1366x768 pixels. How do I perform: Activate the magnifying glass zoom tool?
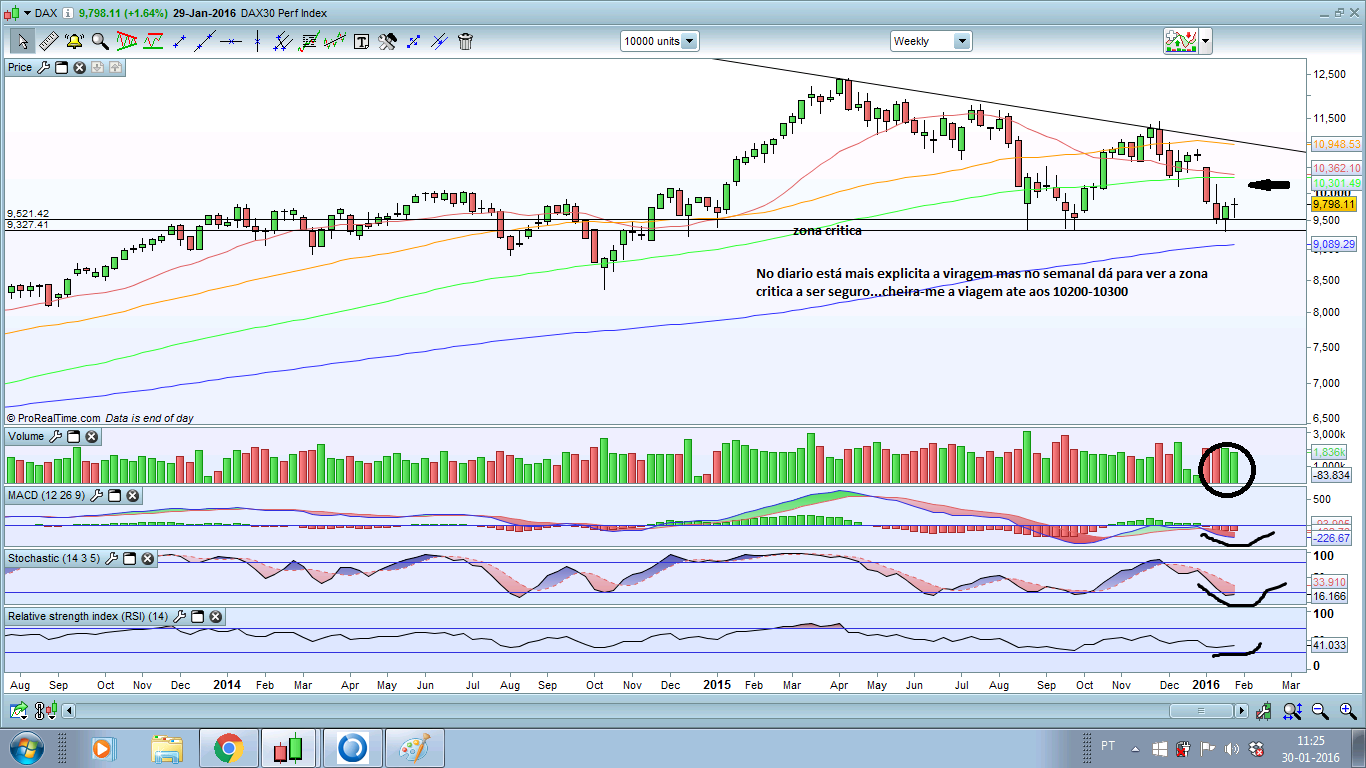click(x=100, y=41)
